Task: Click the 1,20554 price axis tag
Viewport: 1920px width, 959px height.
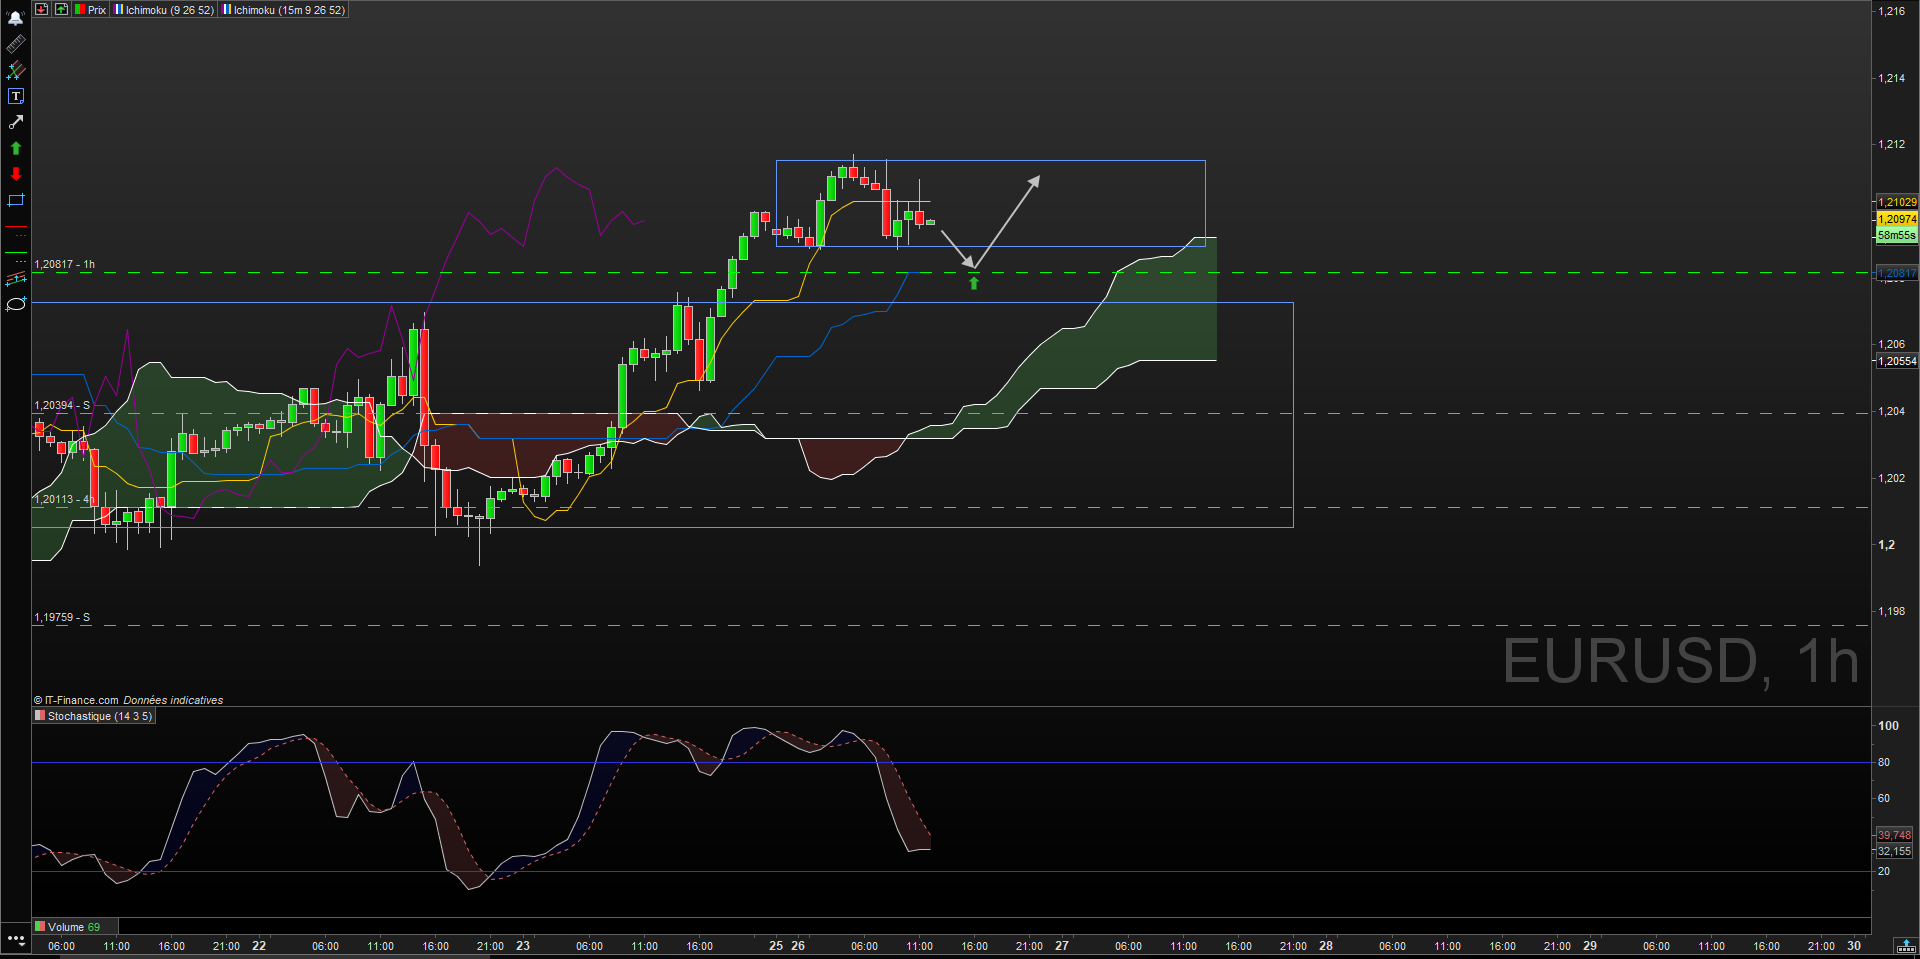Action: click(1897, 361)
